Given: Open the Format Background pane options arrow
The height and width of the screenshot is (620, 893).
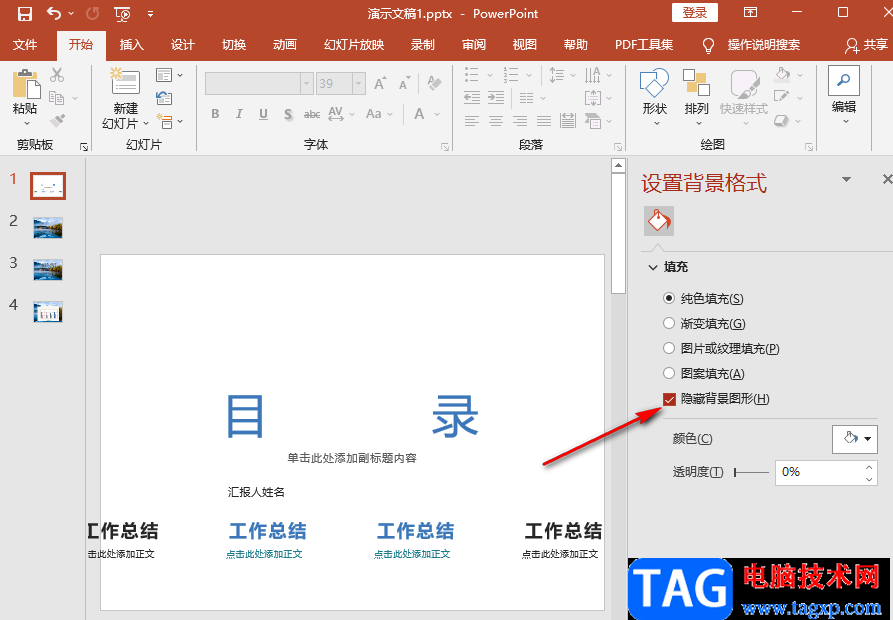Looking at the screenshot, I should pos(846,180).
